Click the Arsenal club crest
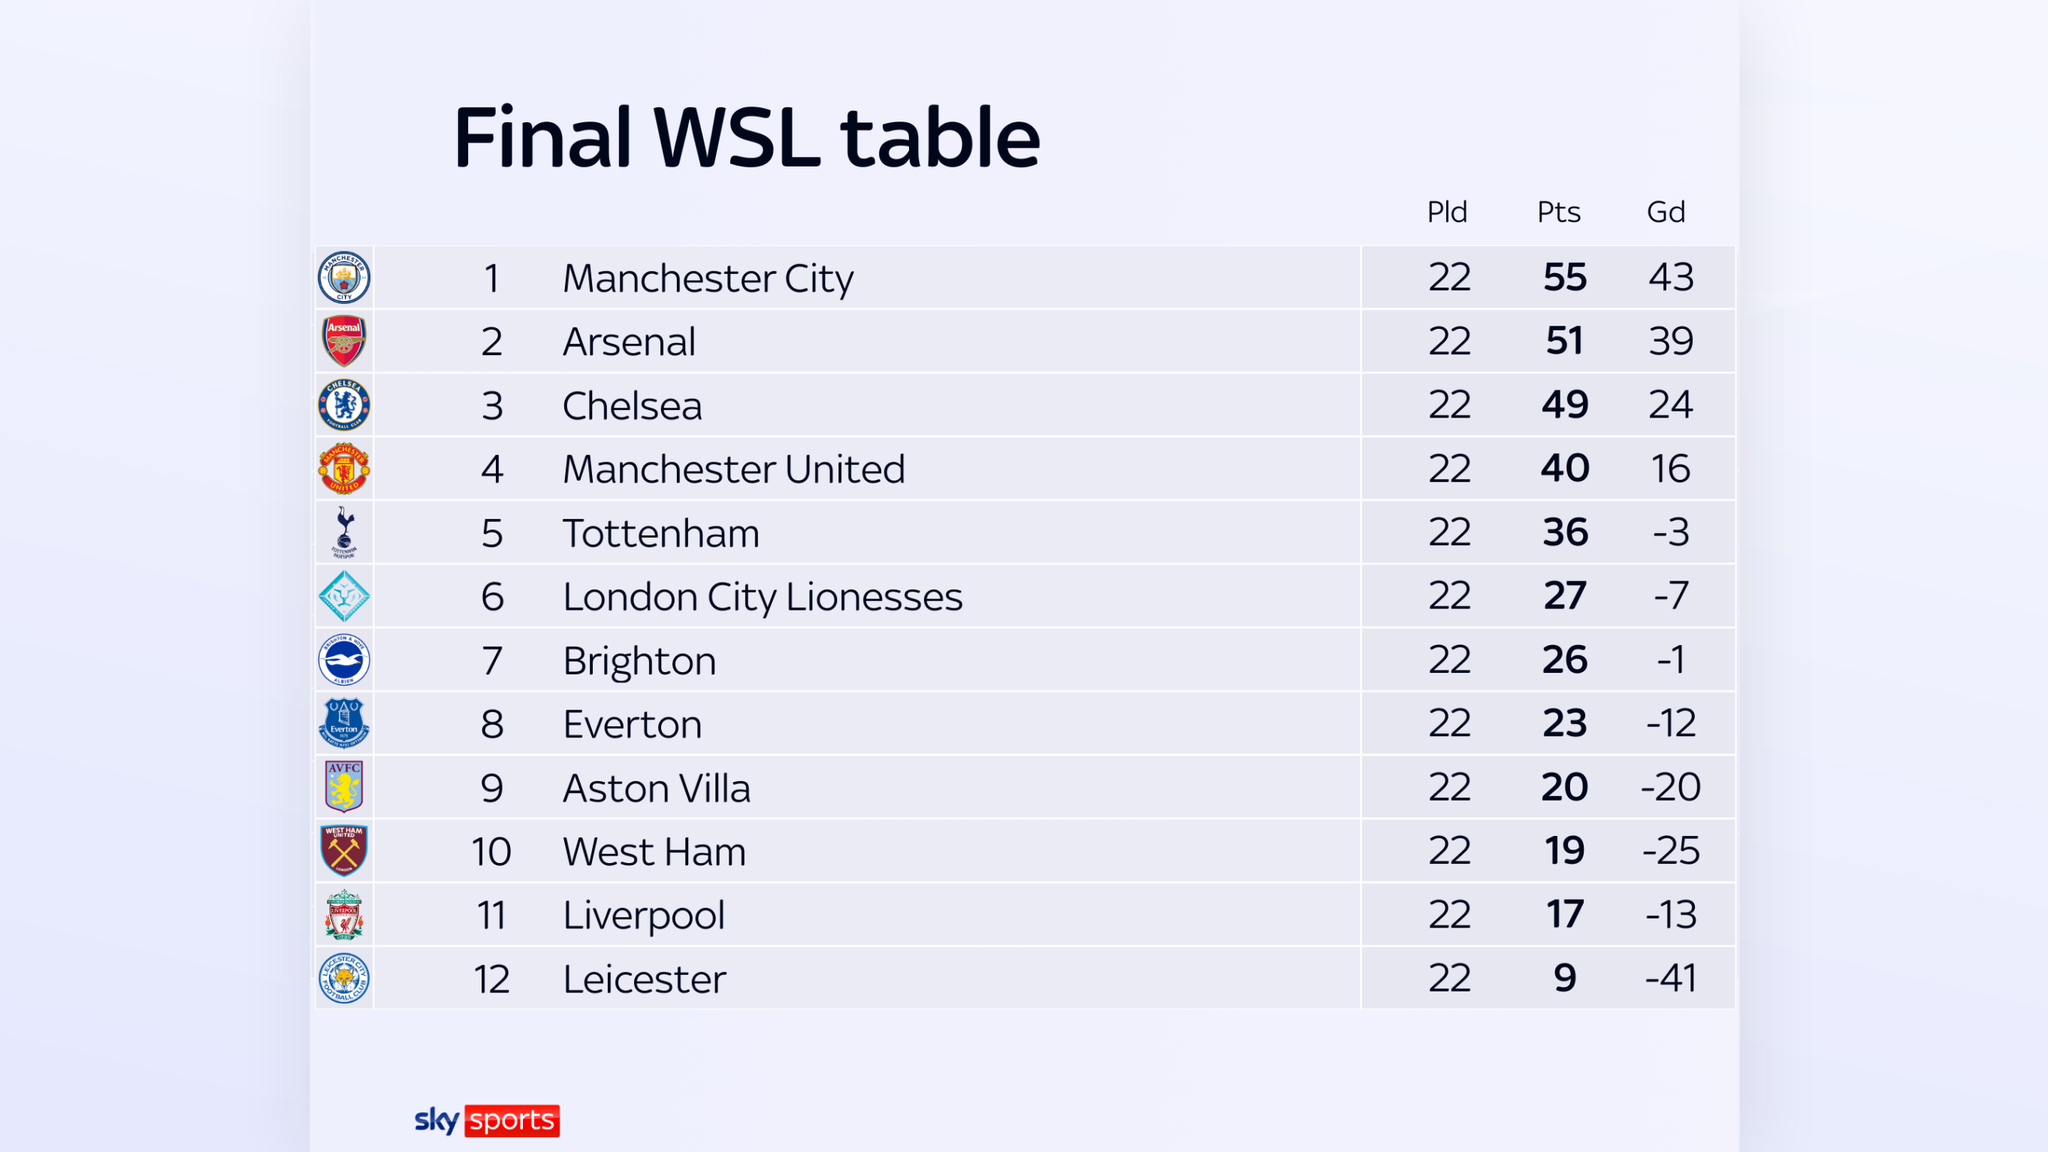 pos(344,341)
